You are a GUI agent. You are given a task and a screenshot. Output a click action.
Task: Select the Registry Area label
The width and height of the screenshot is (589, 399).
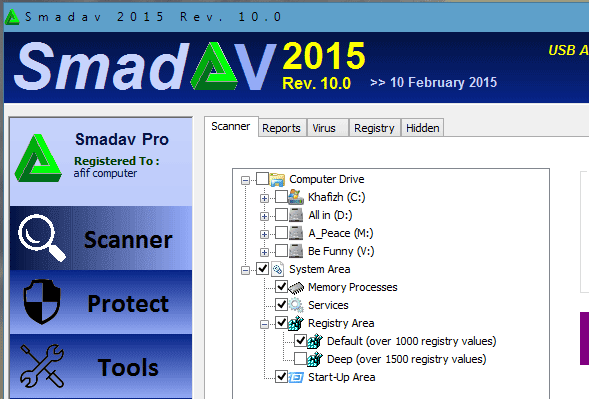(341, 323)
